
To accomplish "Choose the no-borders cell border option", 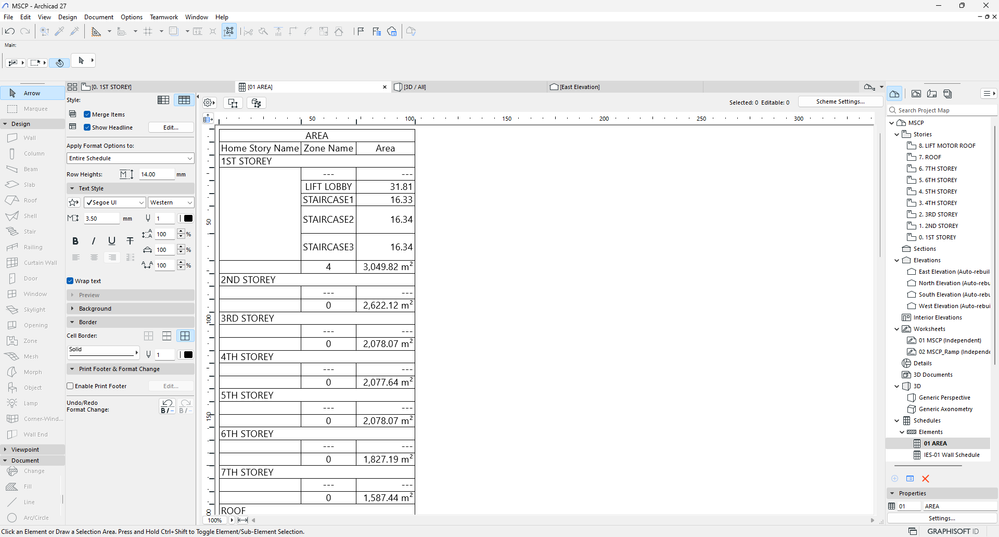I will tap(148, 336).
